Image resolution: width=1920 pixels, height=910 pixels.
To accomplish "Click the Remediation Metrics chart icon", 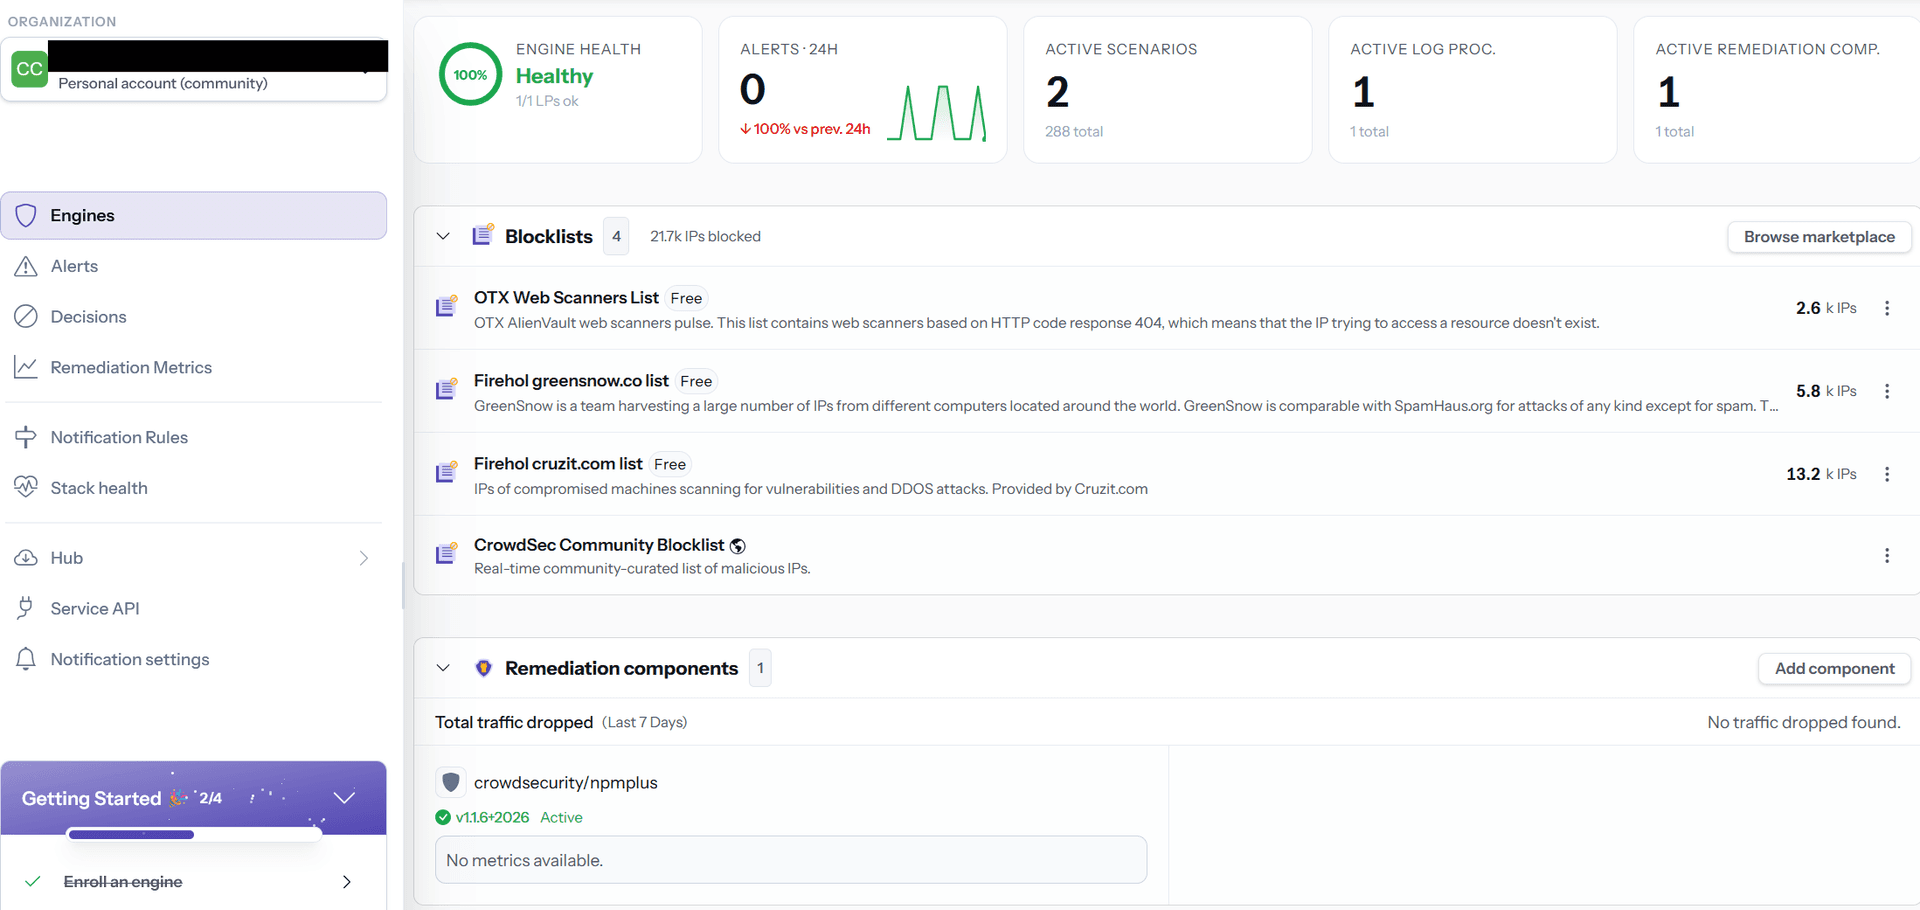I will (26, 367).
